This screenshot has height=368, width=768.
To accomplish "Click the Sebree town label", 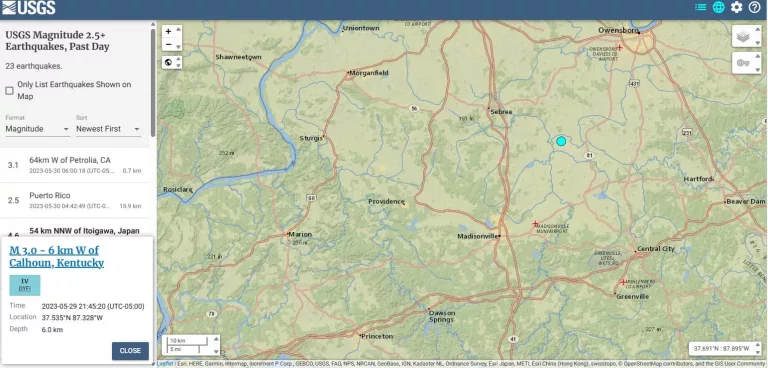I will point(502,112).
